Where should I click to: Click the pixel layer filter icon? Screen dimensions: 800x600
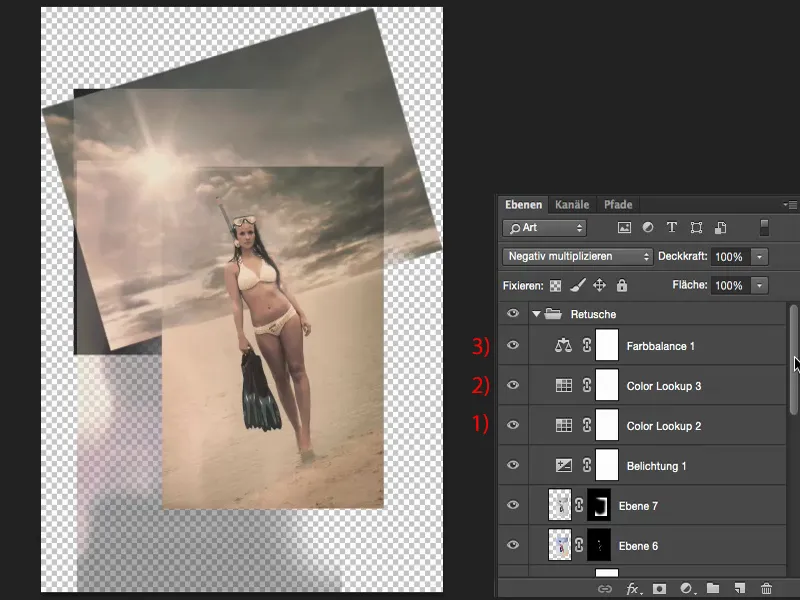point(625,228)
